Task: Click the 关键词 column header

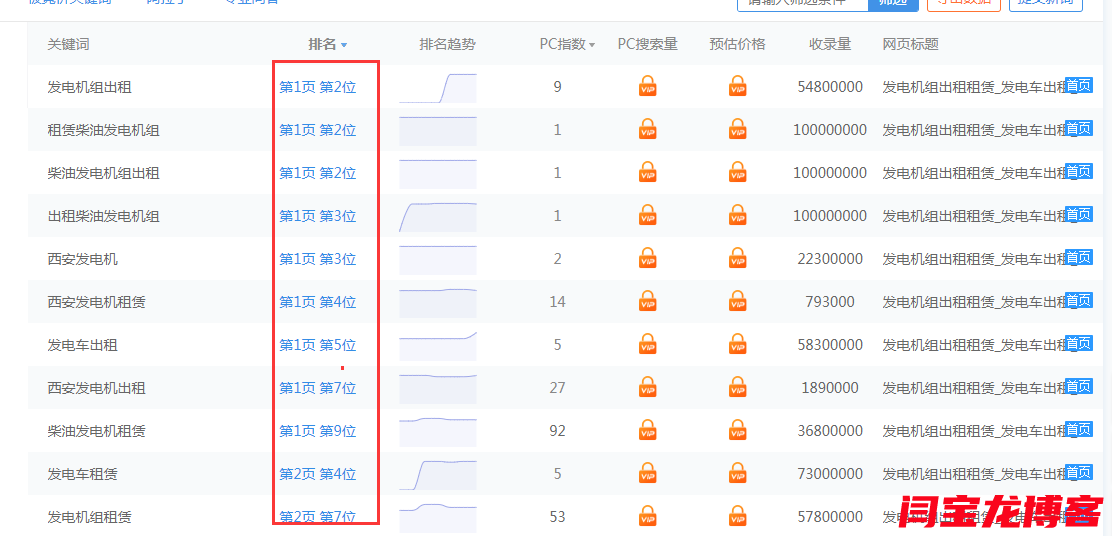Action: pyautogui.click(x=68, y=44)
